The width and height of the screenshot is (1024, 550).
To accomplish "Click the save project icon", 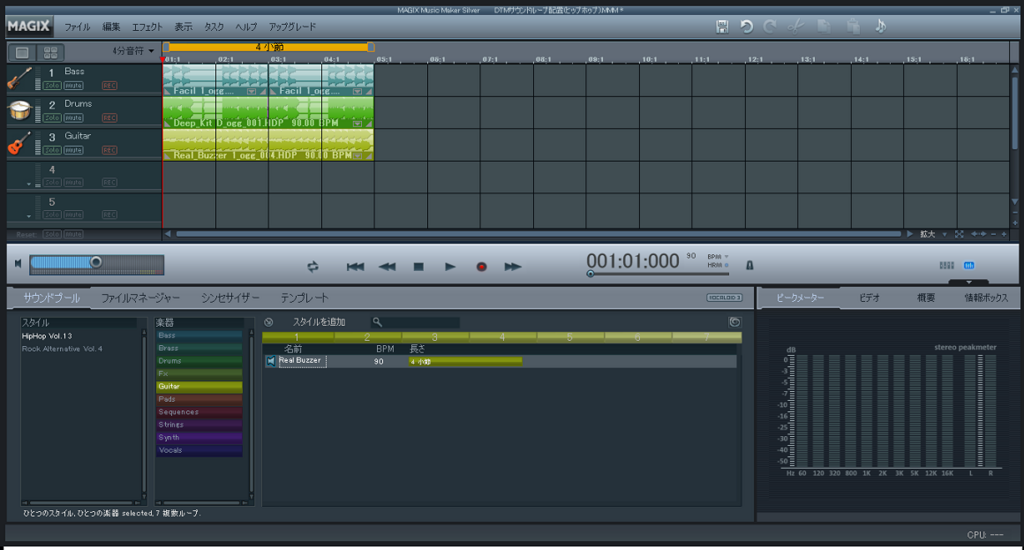I will [x=722, y=26].
